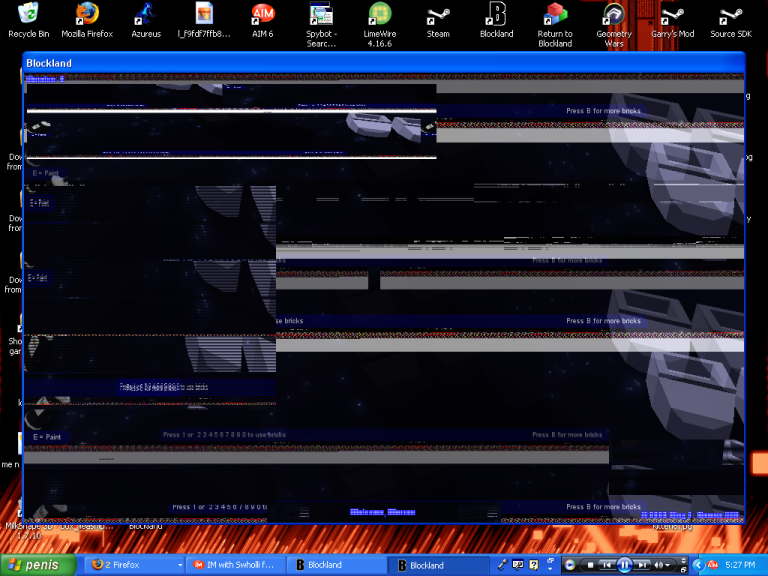This screenshot has height=576, width=768.
Task: Switch to the inactive lighter Blockland taskbar button
Action: pyautogui.click(x=337, y=565)
